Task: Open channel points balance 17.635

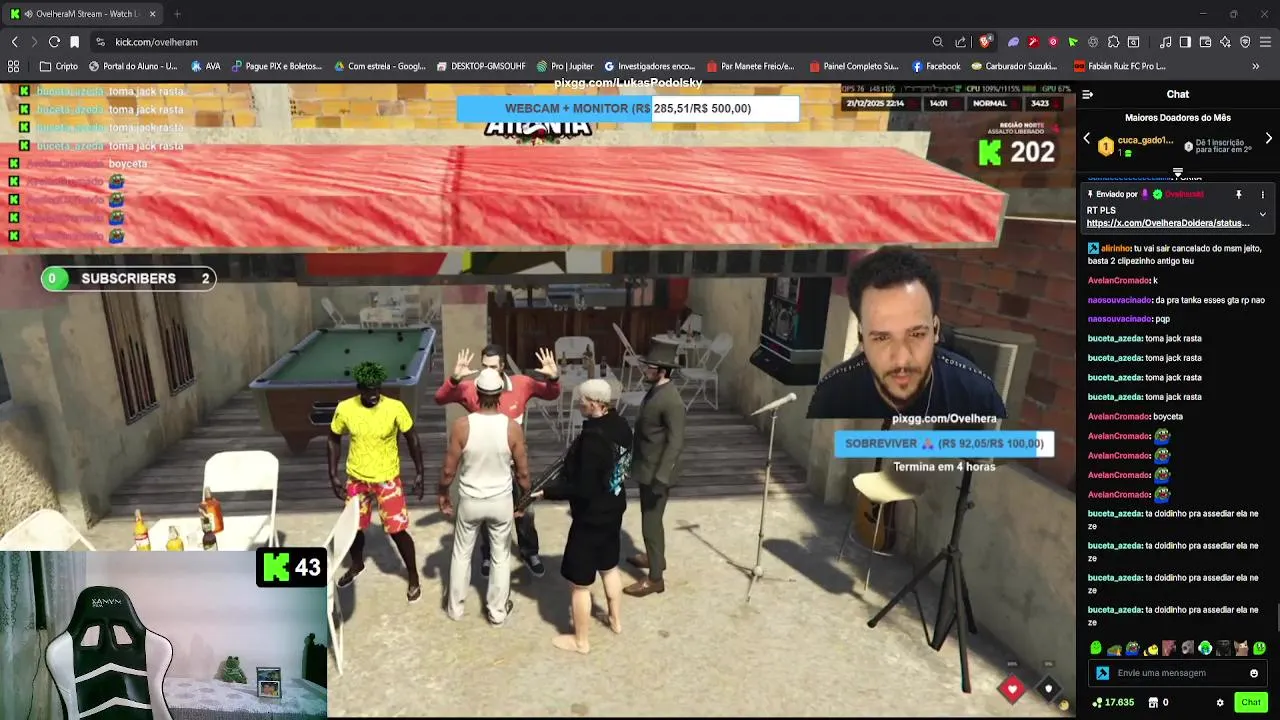Action: click(1113, 703)
